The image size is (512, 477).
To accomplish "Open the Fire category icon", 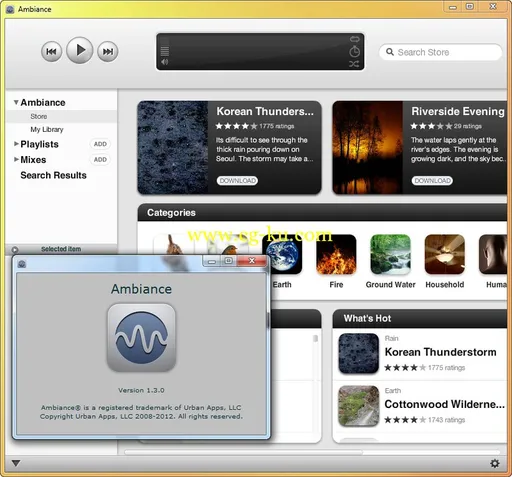I will pos(336,254).
